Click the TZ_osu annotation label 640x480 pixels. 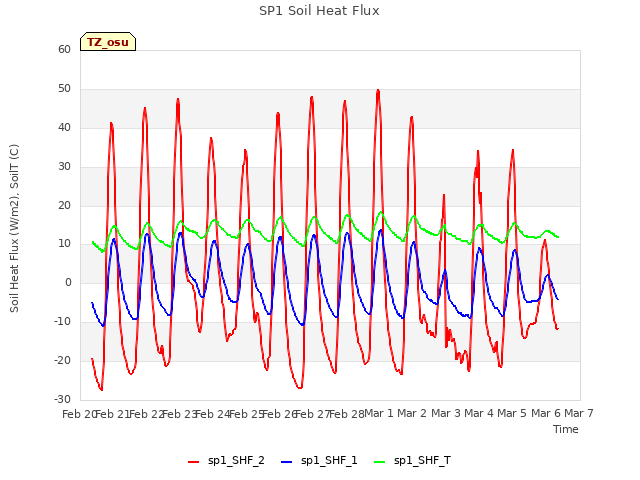point(108,42)
